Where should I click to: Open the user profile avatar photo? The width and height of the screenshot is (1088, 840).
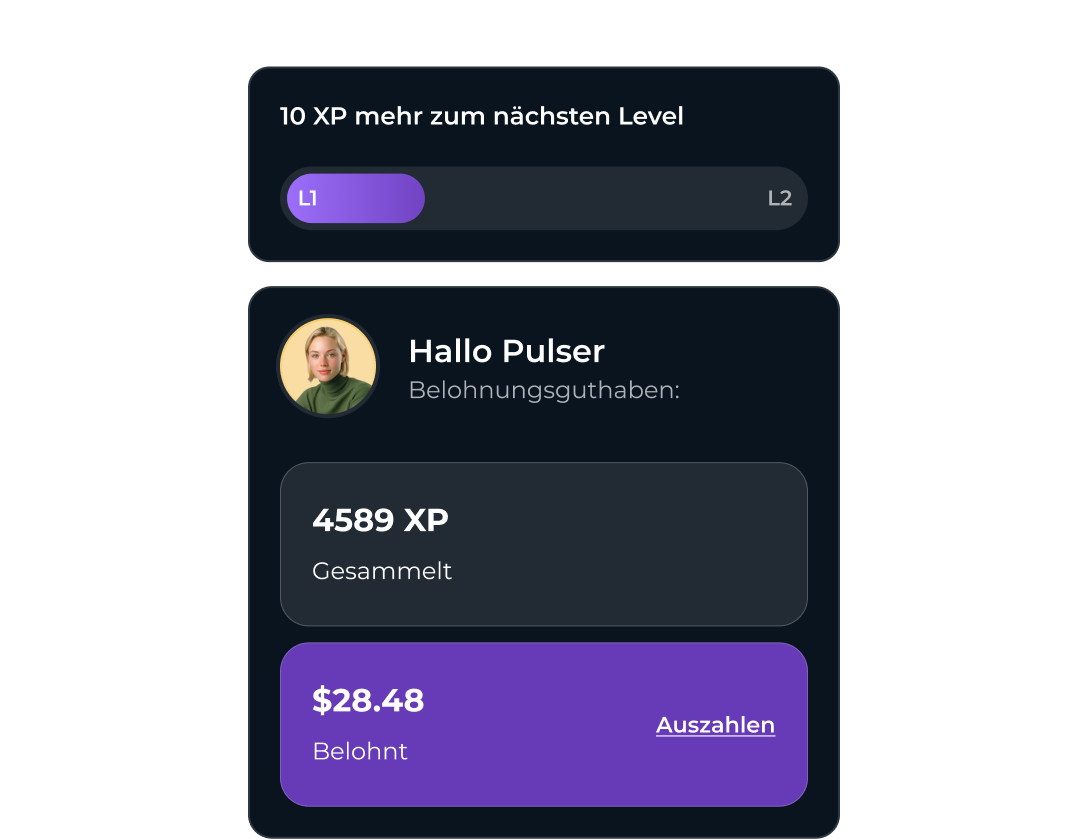pyautogui.click(x=328, y=366)
